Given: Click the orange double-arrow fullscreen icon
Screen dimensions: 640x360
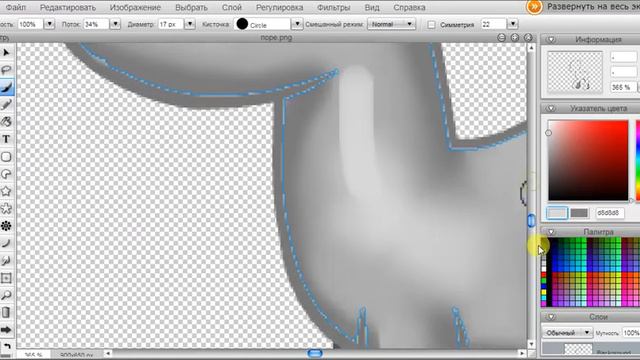Looking at the screenshot, I should click(x=534, y=7).
